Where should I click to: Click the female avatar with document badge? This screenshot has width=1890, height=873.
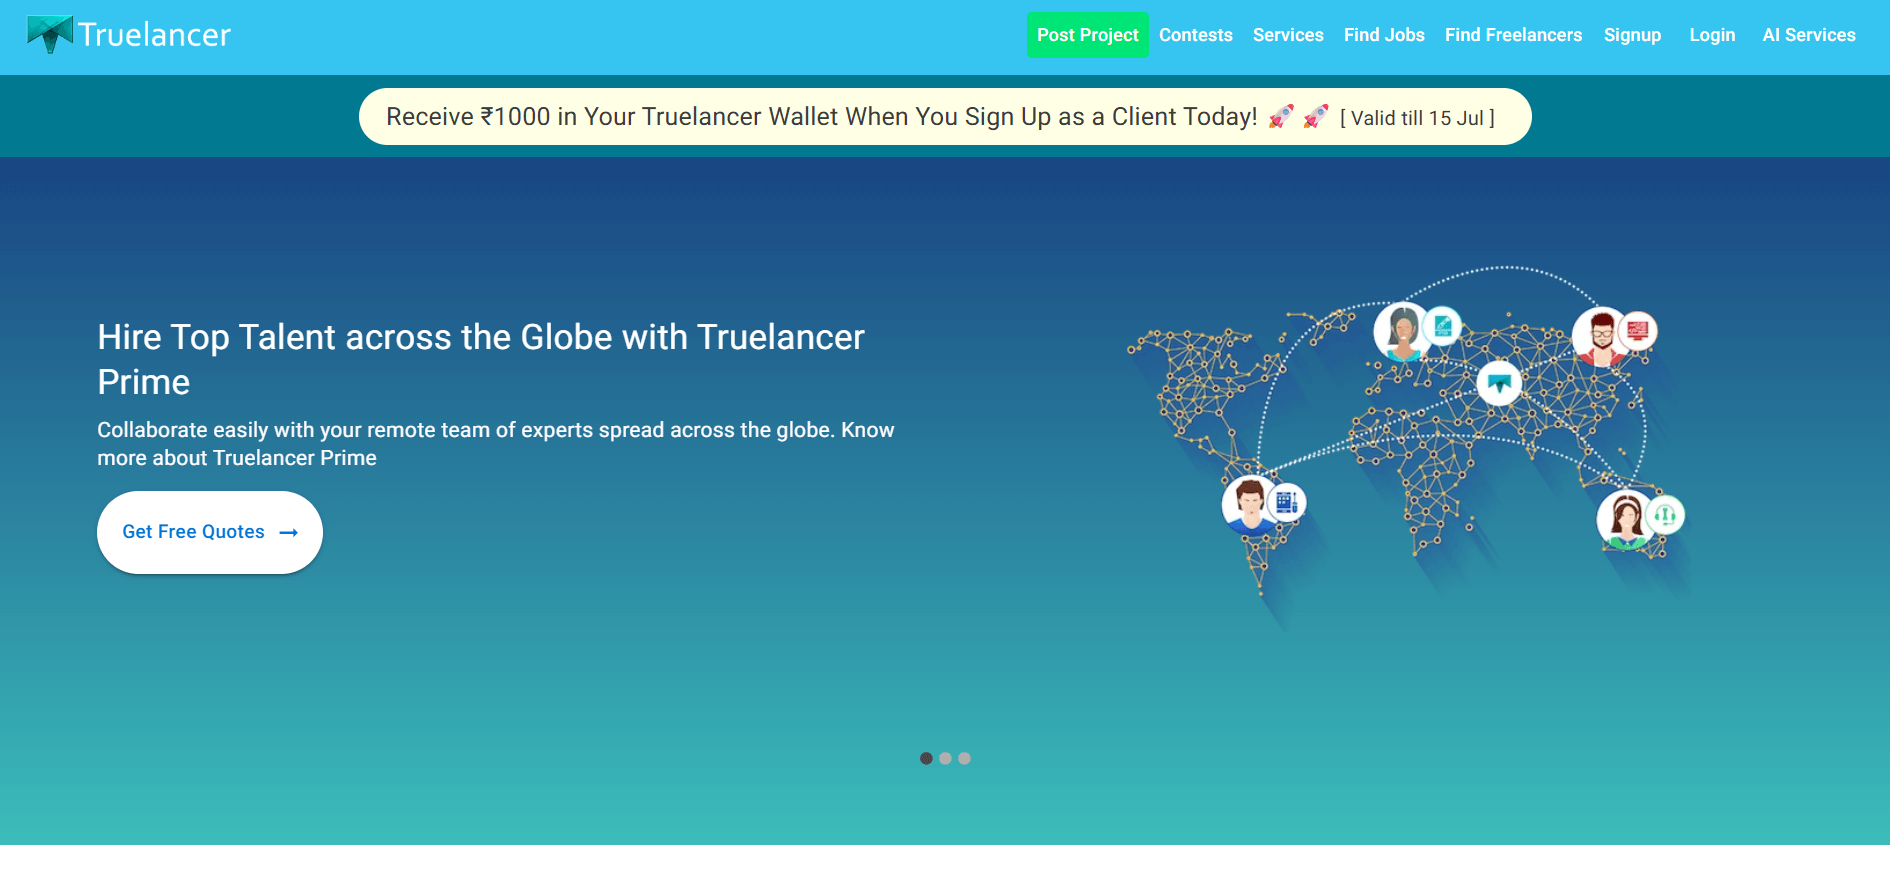click(x=1403, y=331)
